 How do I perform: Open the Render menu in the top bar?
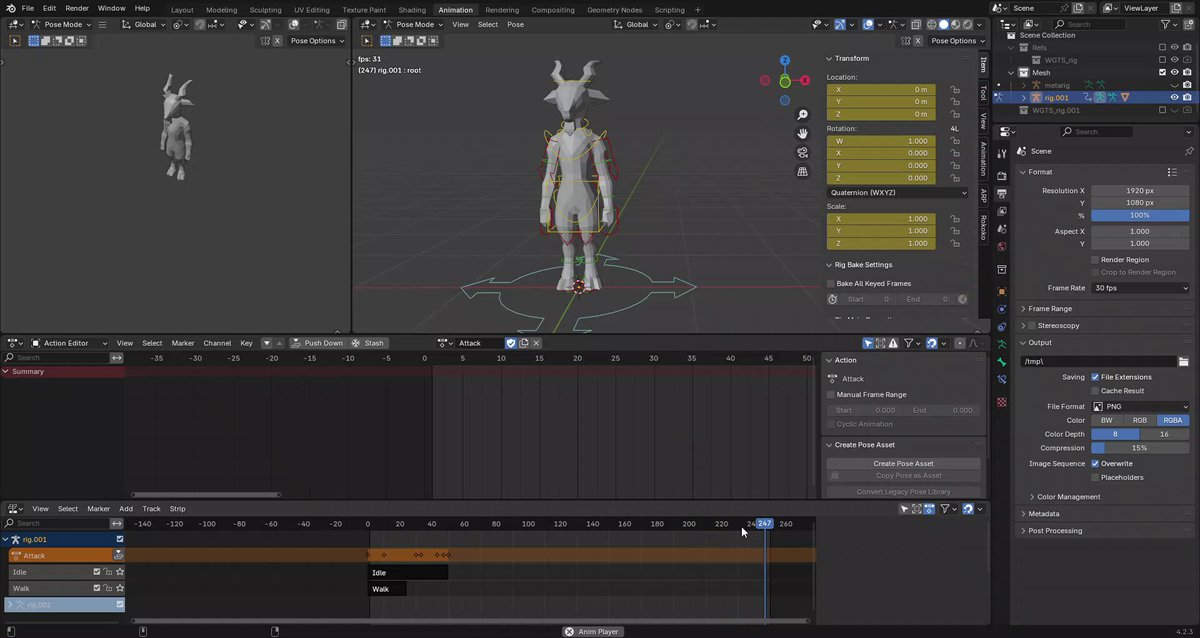(x=77, y=8)
